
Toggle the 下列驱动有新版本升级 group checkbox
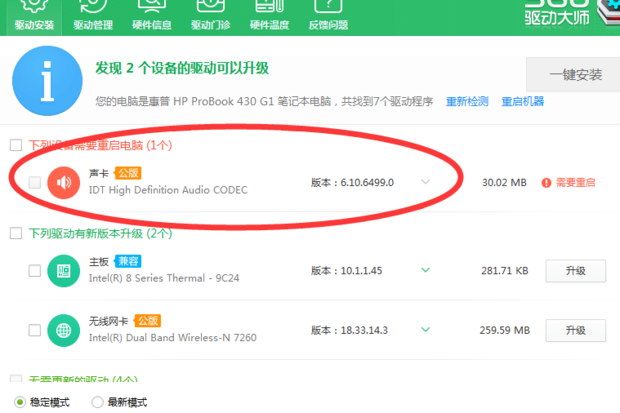pos(16,233)
